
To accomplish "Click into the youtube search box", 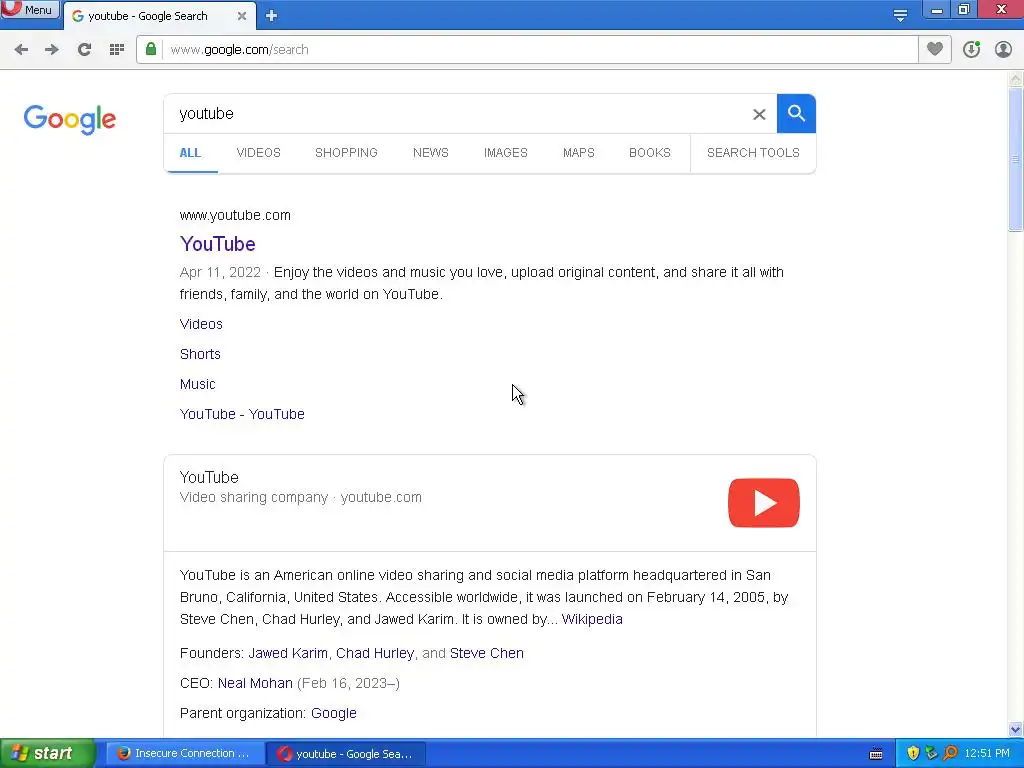I will [457, 114].
